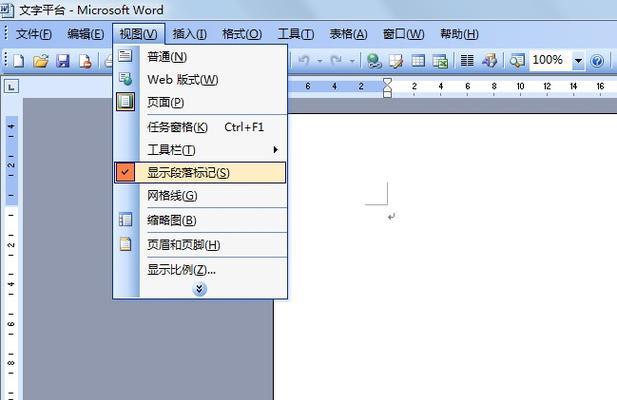Screen dimensions: 617x400
Task: Open the 文件(F) menu
Action: pyautogui.click(x=33, y=34)
